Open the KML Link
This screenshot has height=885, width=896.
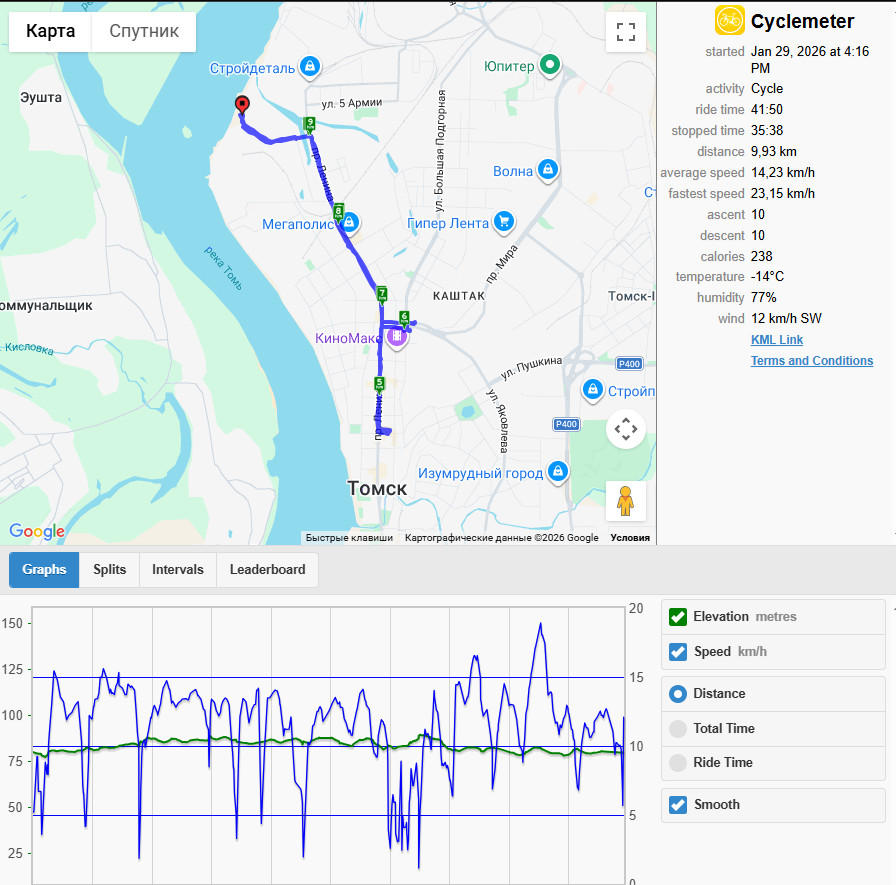(777, 340)
